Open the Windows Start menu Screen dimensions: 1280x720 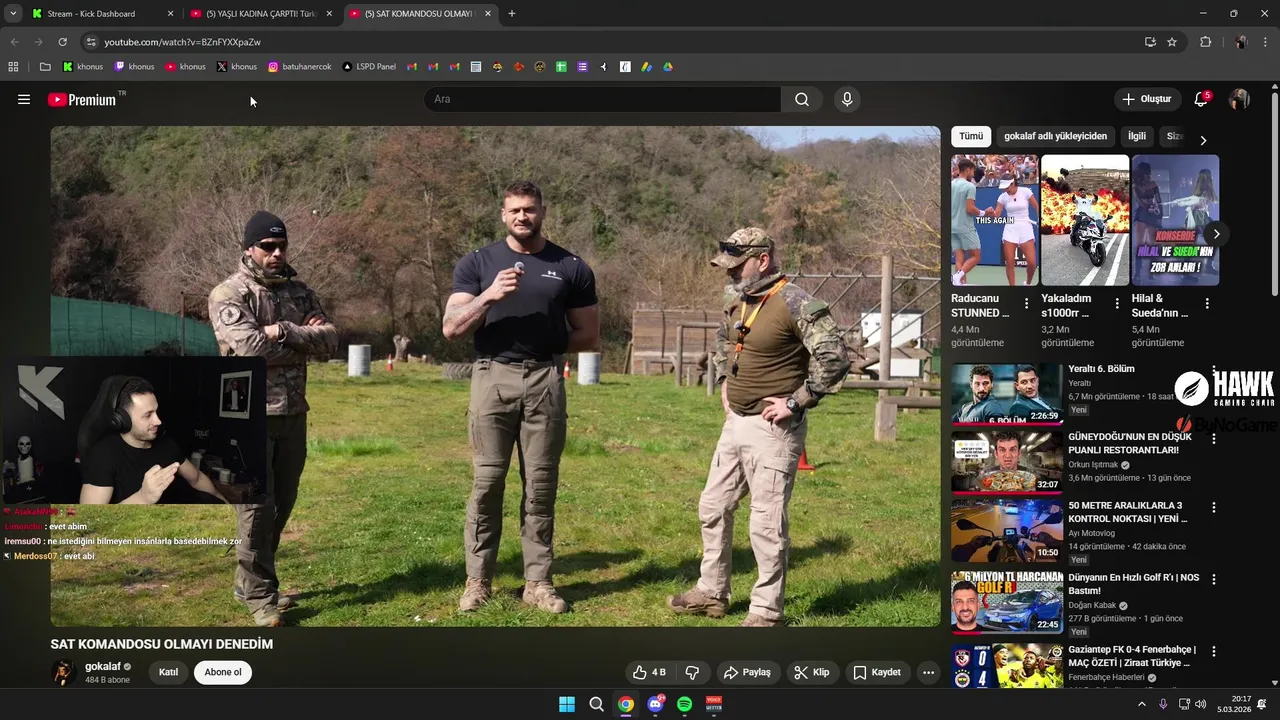click(x=567, y=704)
